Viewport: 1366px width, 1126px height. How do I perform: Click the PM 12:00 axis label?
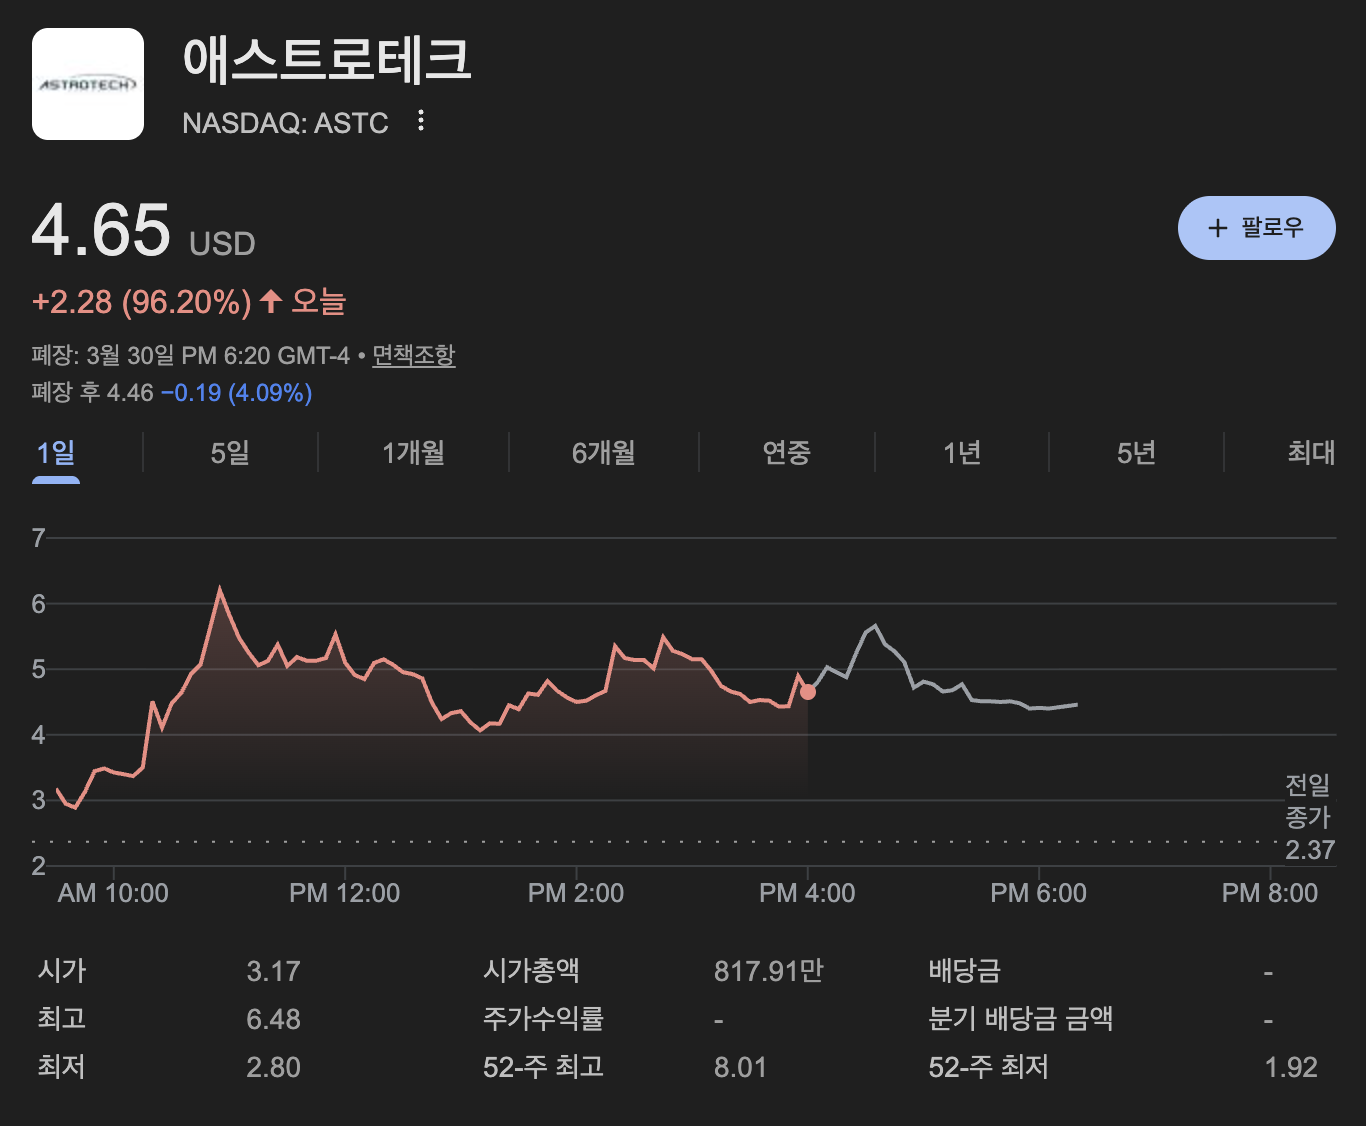pyautogui.click(x=344, y=893)
